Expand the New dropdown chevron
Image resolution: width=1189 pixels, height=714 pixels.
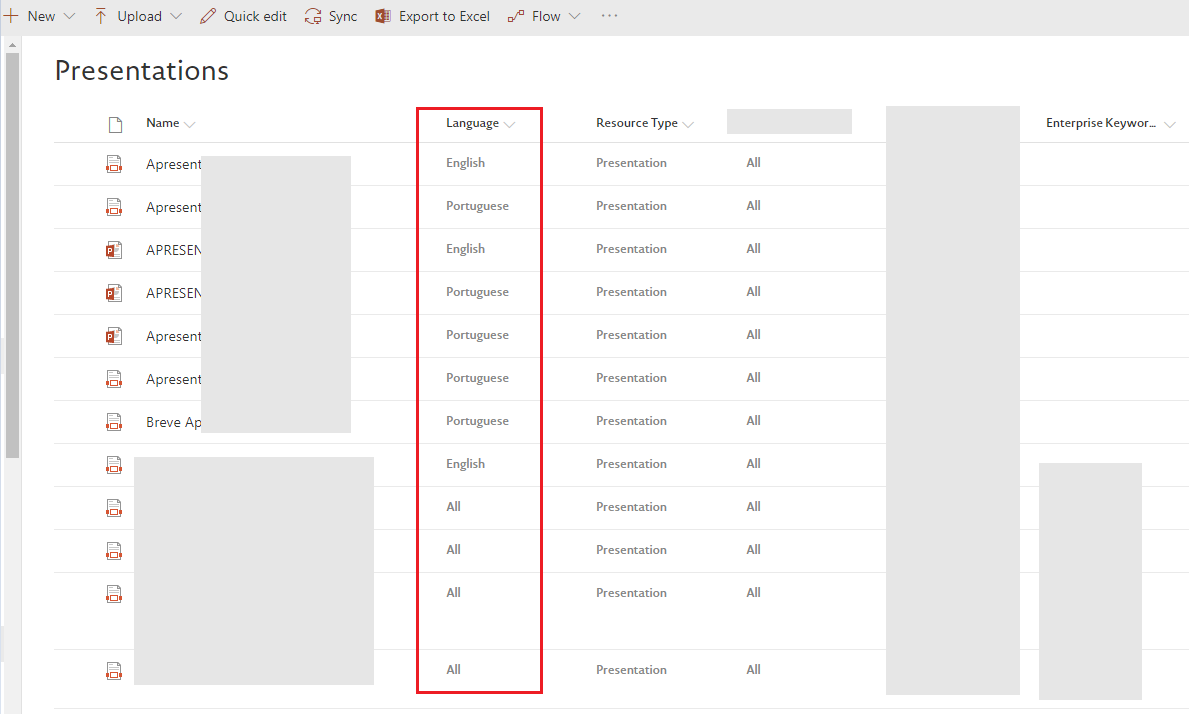[68, 15]
